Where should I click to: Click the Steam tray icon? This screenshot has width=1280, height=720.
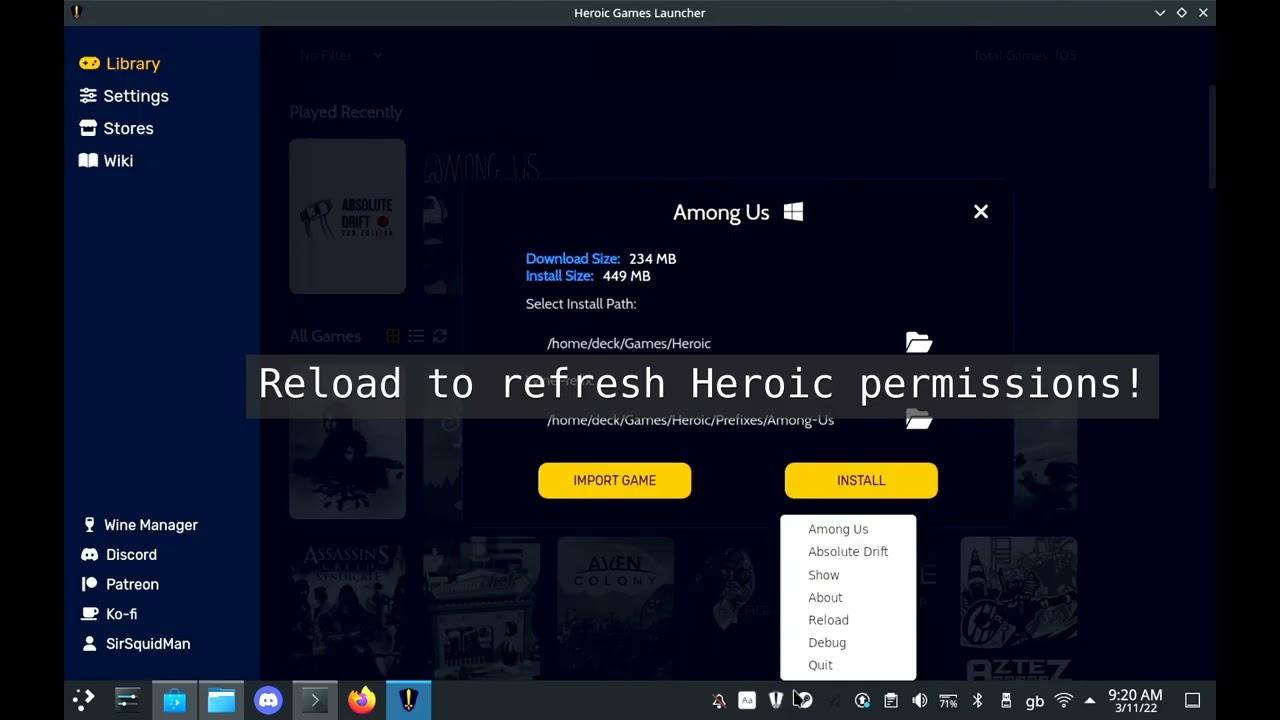click(x=804, y=701)
